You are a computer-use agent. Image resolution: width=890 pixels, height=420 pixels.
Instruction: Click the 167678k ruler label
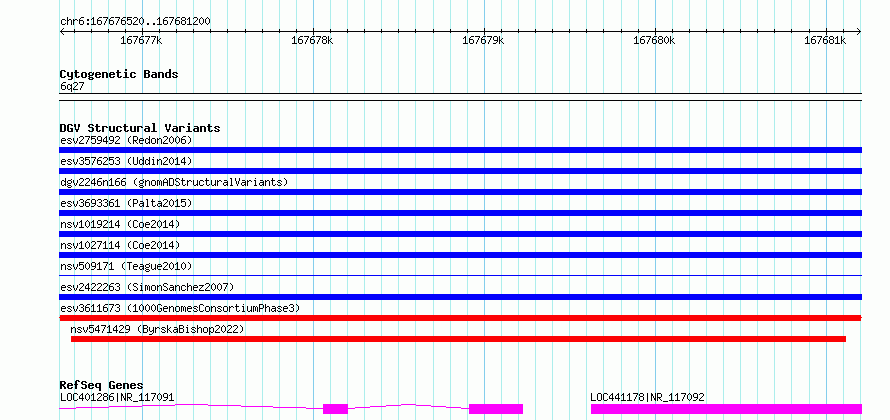pyautogui.click(x=312, y=41)
